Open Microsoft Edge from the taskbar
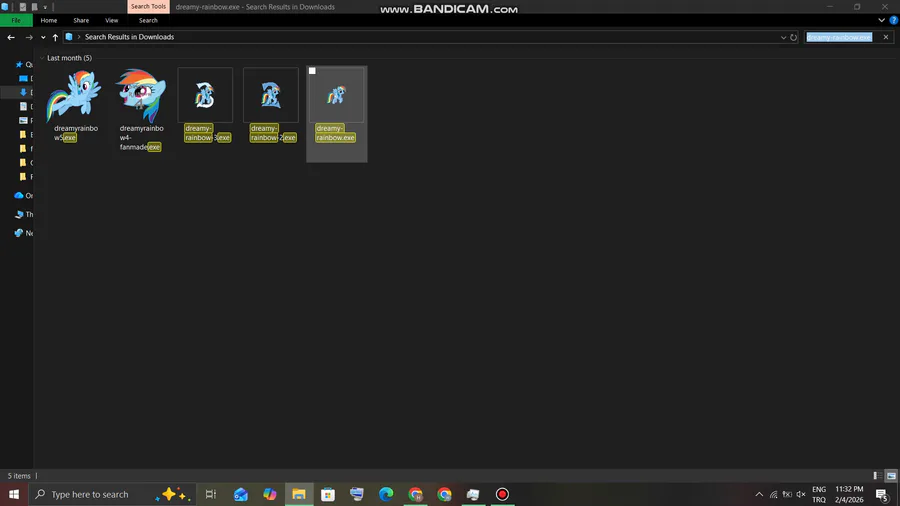Viewport: 900px width, 506px height. coord(386,494)
